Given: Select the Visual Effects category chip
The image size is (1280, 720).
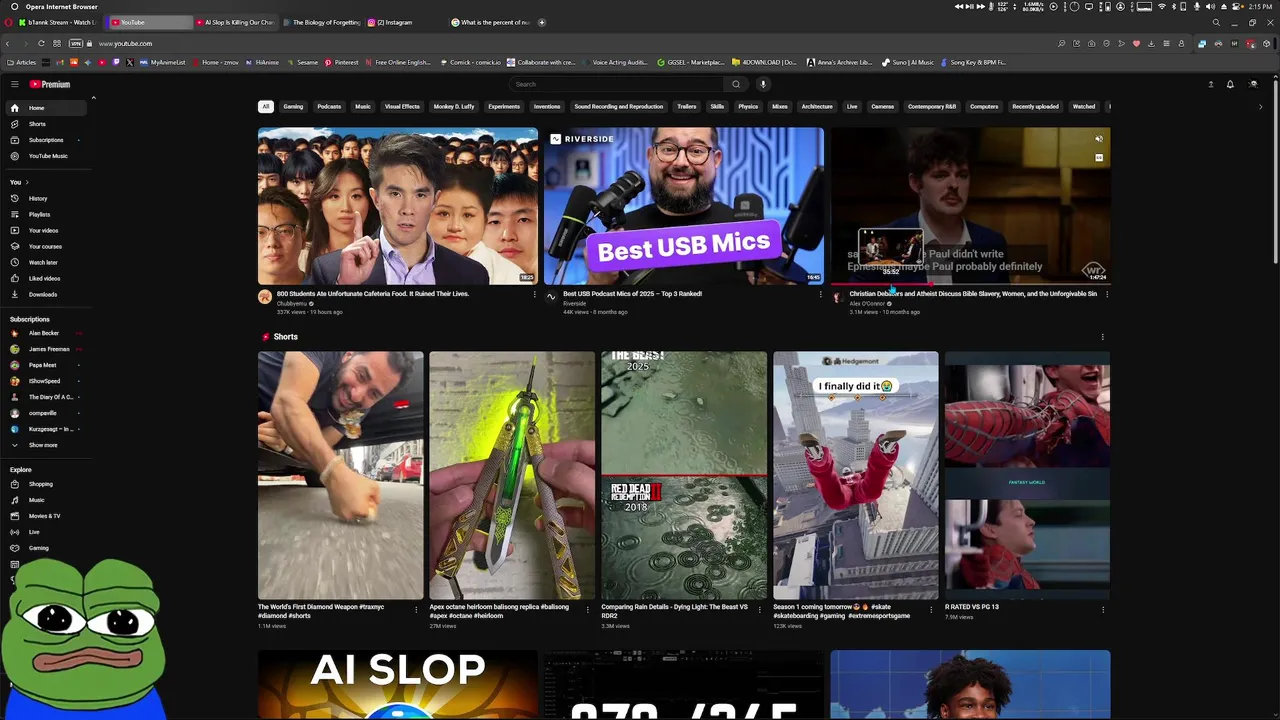Looking at the screenshot, I should 402,106.
